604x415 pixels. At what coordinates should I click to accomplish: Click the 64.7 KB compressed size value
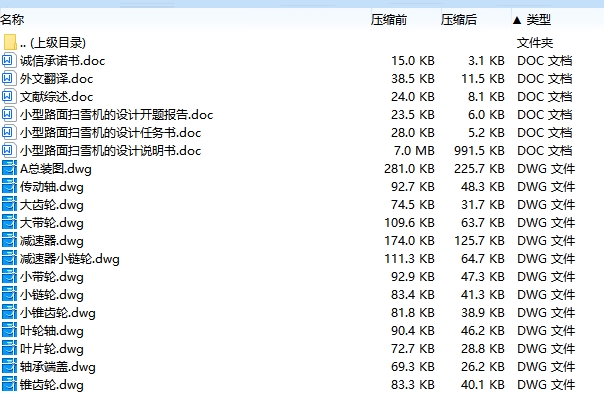[483, 258]
